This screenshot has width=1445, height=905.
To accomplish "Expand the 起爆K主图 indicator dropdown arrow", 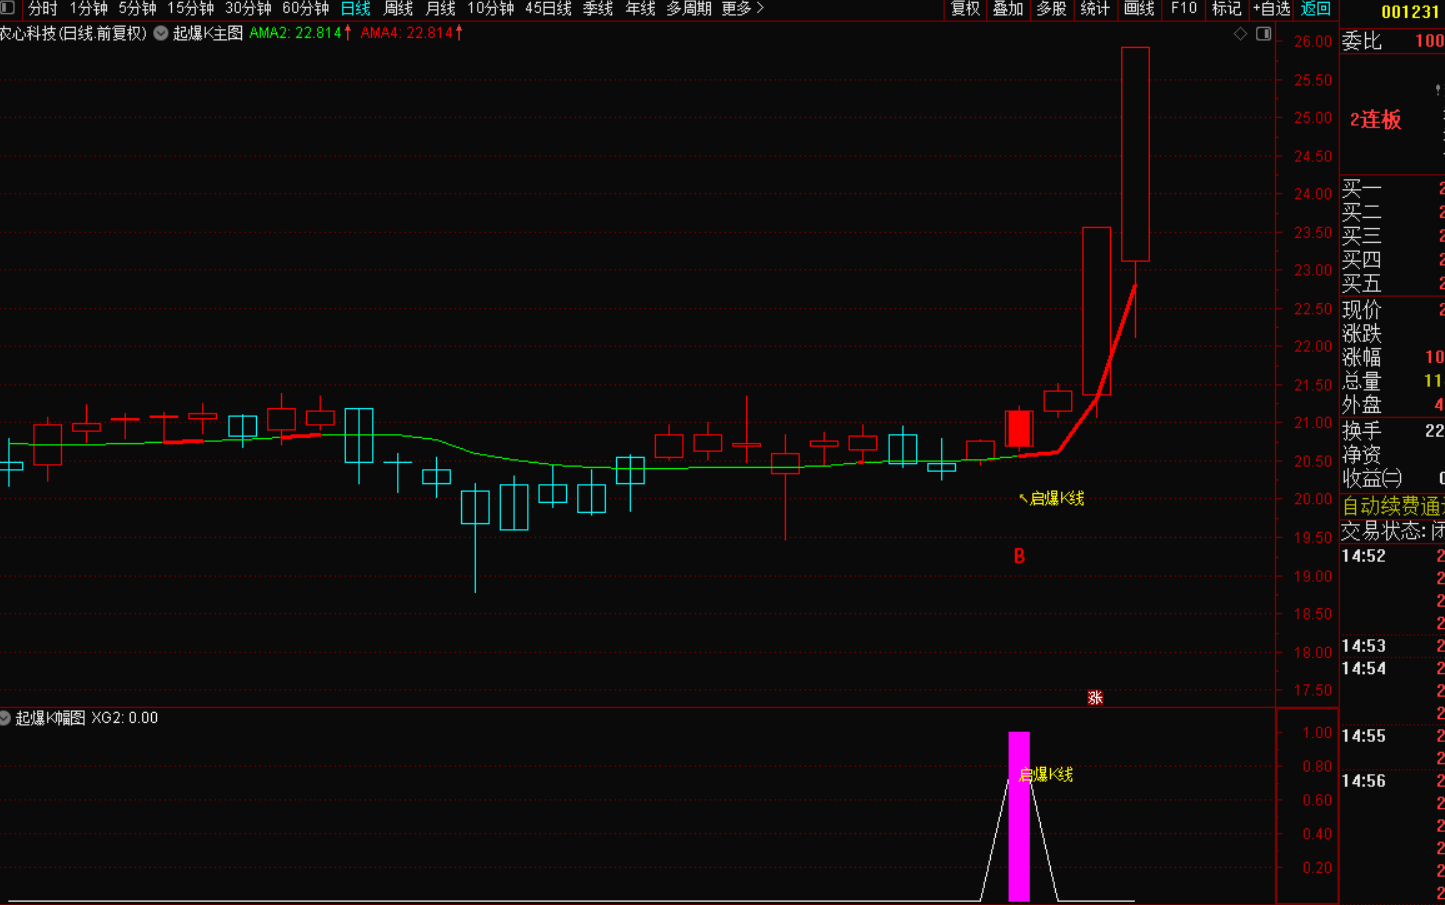I will [x=160, y=33].
